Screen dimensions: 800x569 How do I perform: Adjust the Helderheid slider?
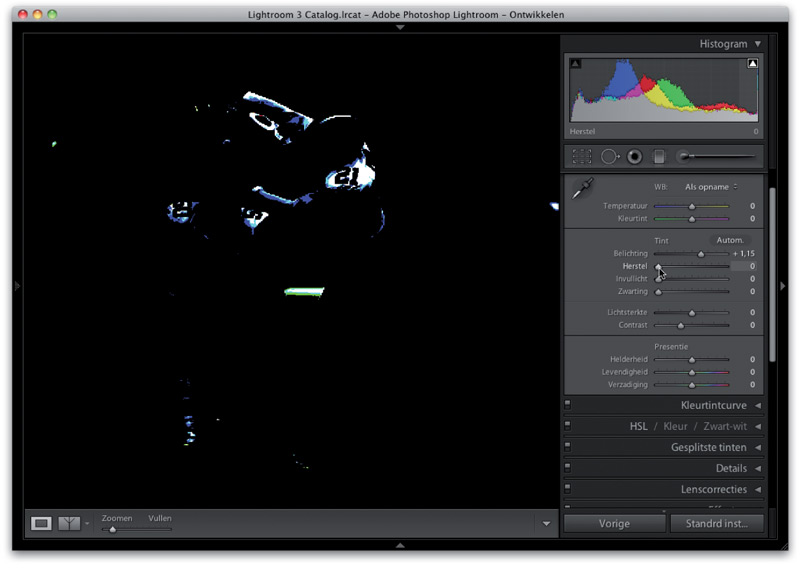(x=692, y=359)
